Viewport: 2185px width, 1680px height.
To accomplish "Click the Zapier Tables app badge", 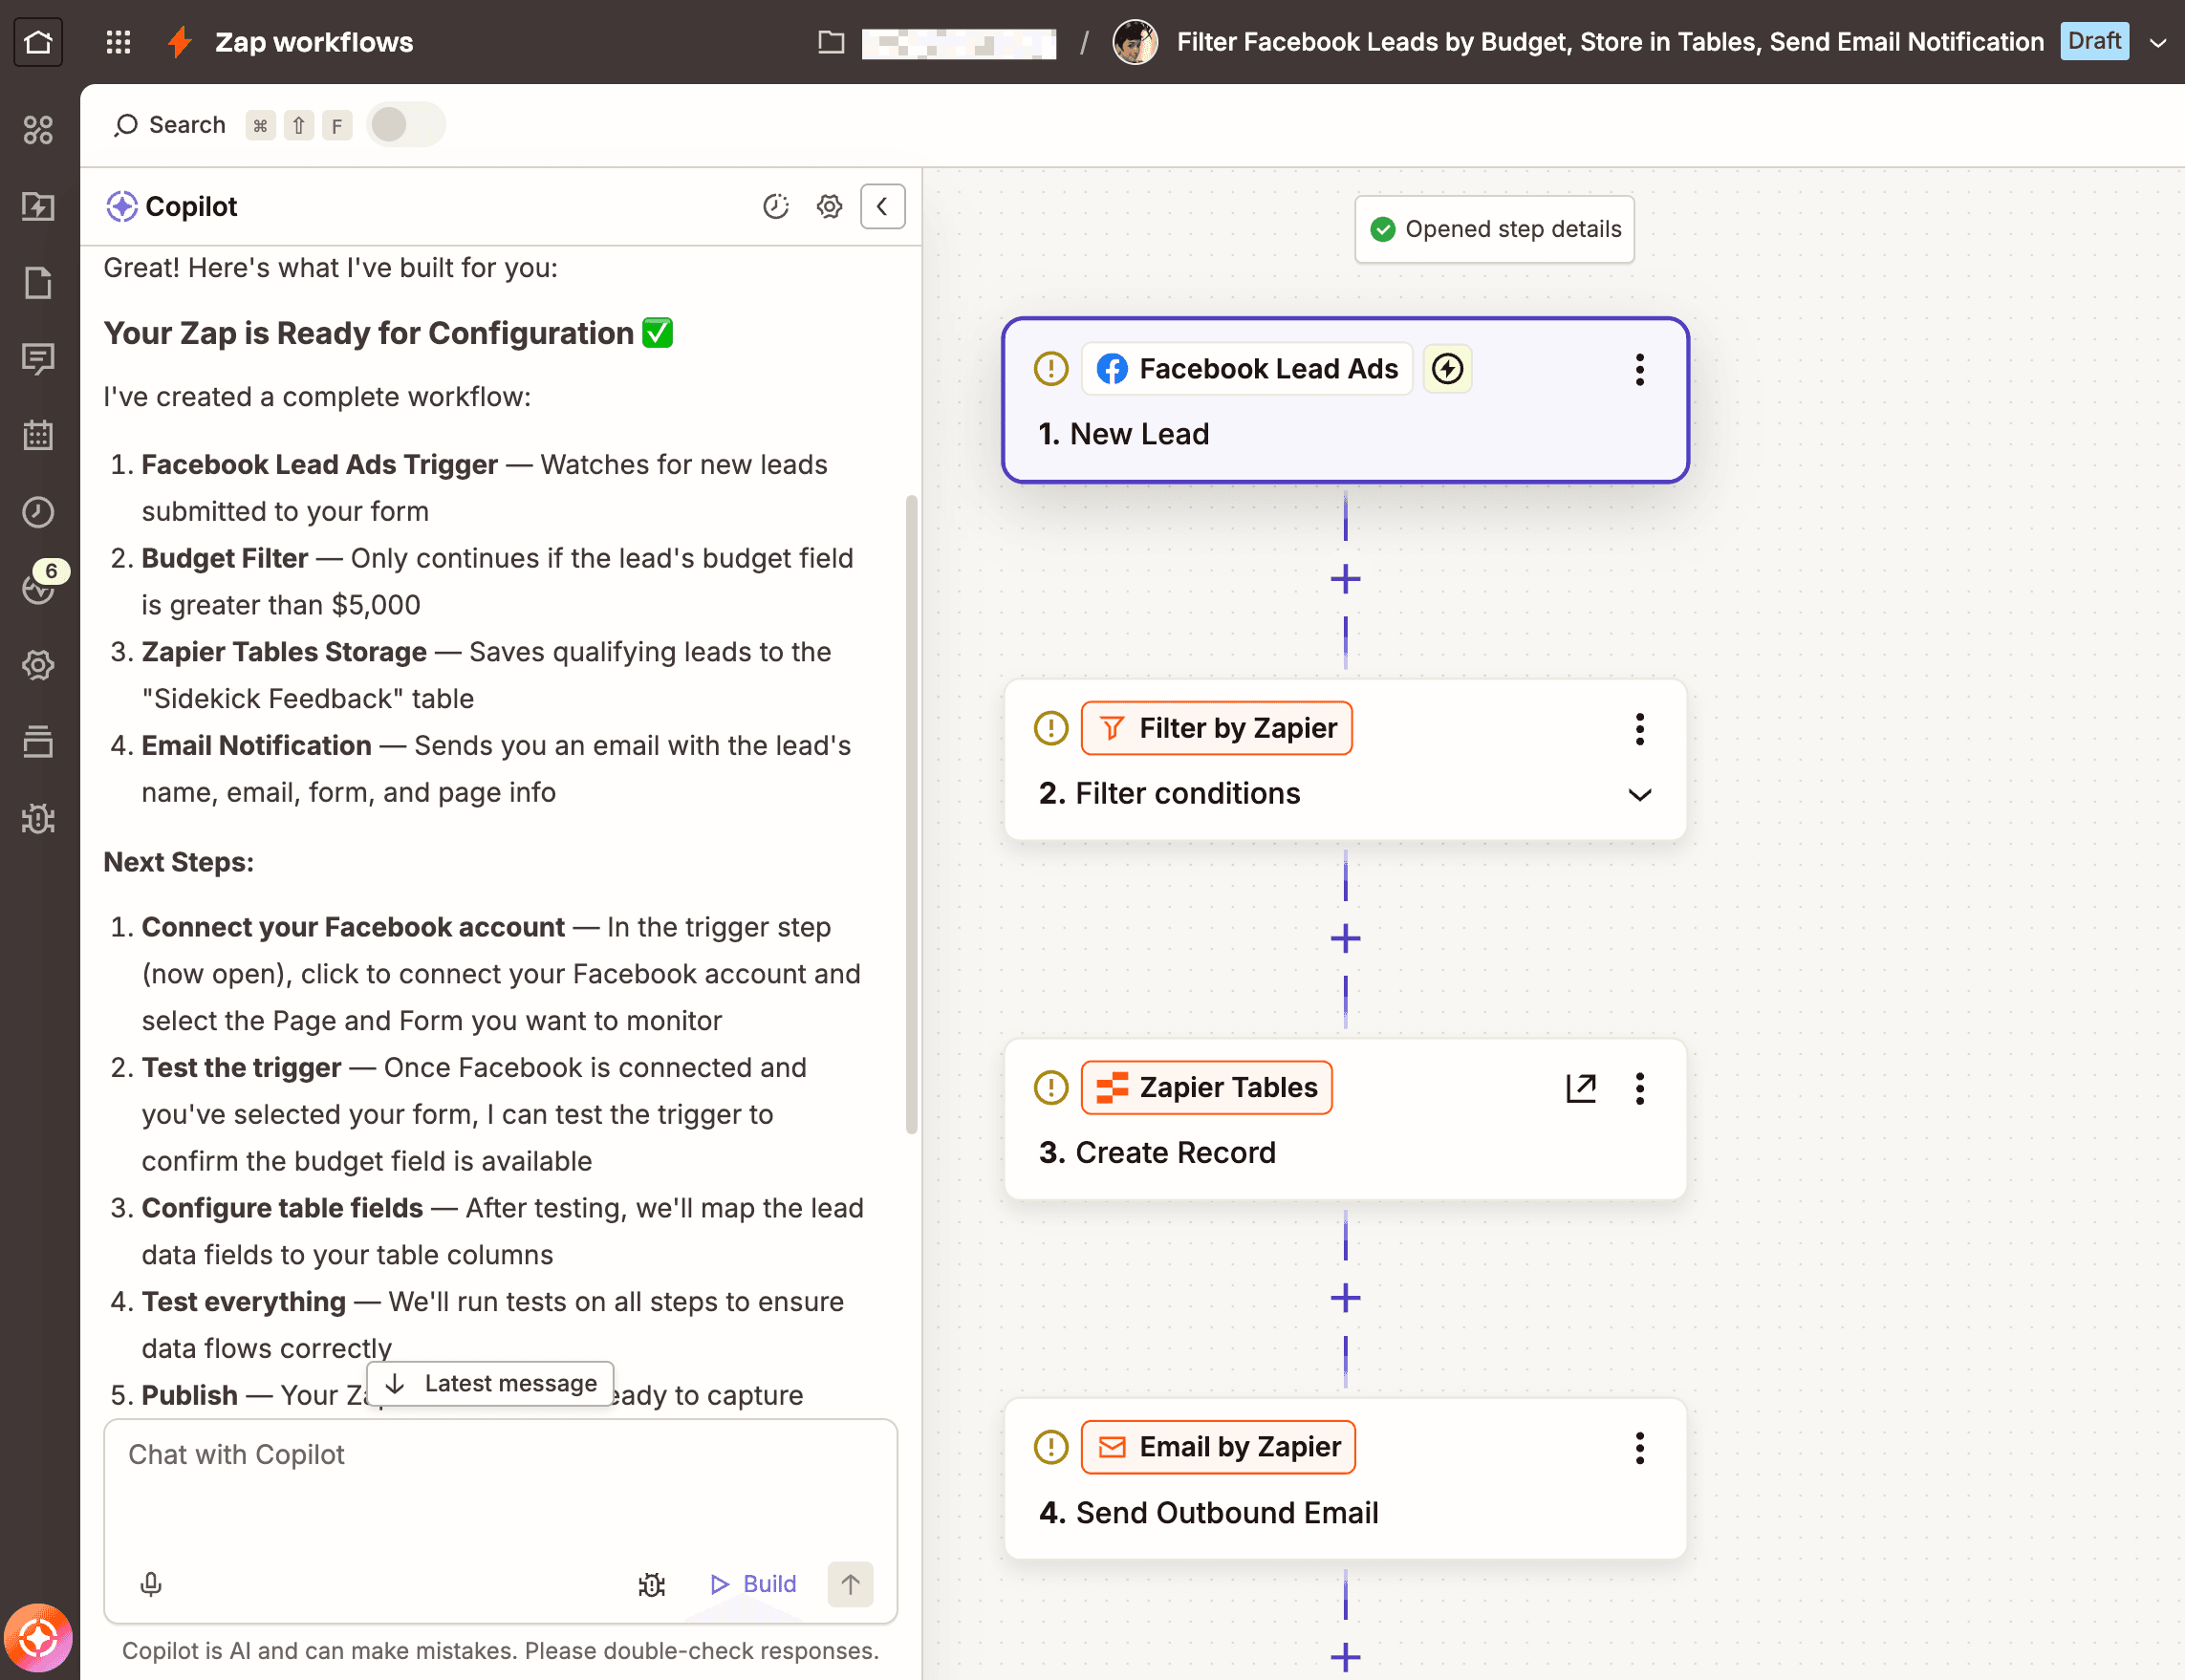I will tap(1206, 1087).
